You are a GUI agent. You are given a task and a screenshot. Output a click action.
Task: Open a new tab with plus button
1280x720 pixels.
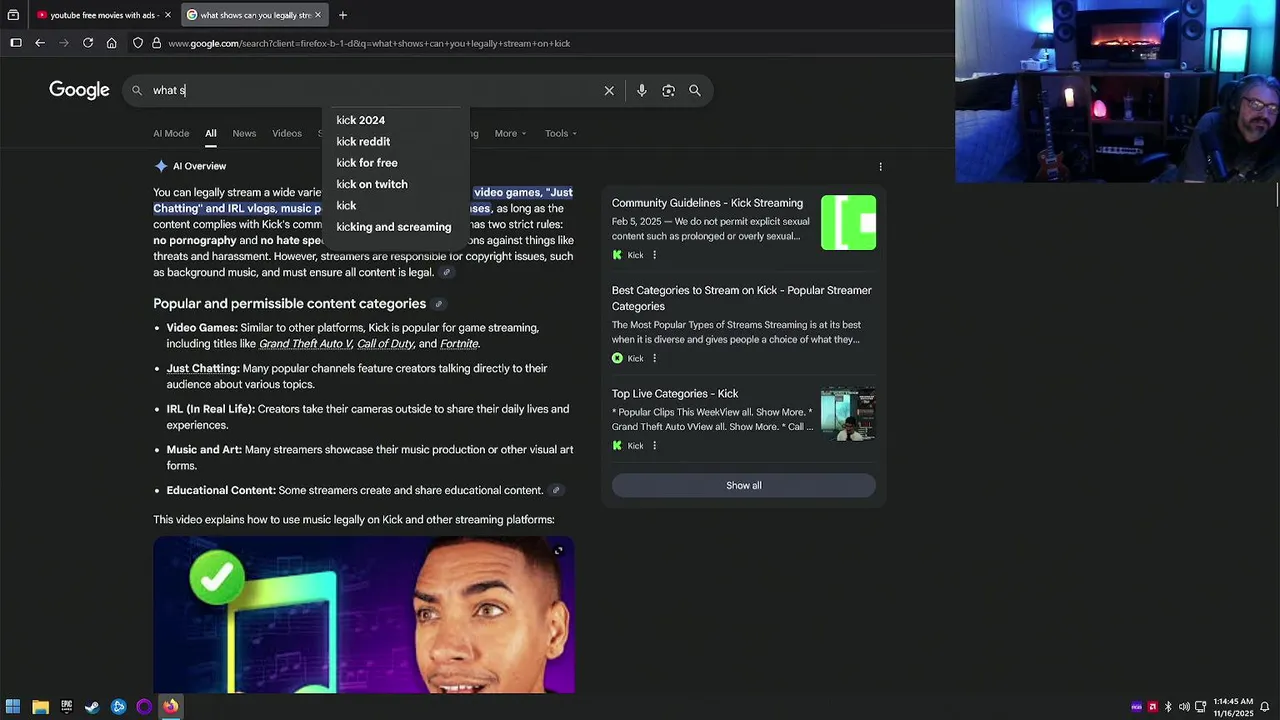pos(343,15)
